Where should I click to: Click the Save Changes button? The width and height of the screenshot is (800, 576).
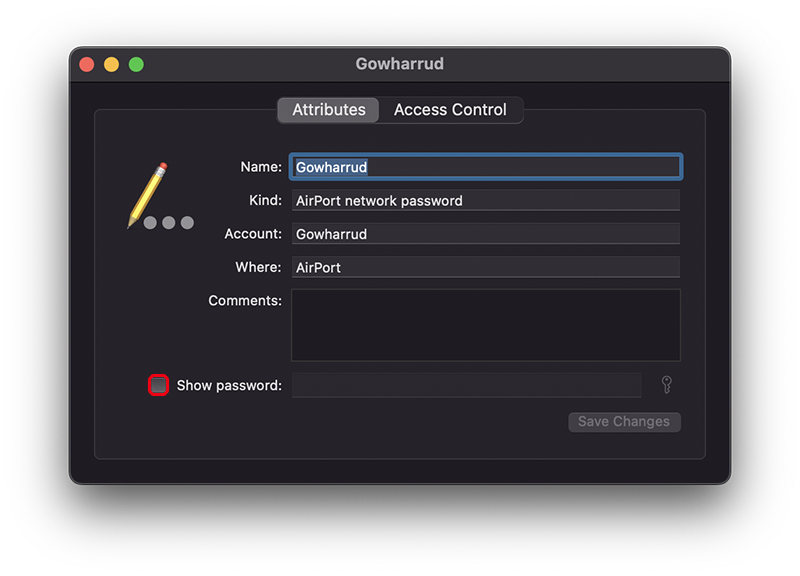pyautogui.click(x=624, y=421)
